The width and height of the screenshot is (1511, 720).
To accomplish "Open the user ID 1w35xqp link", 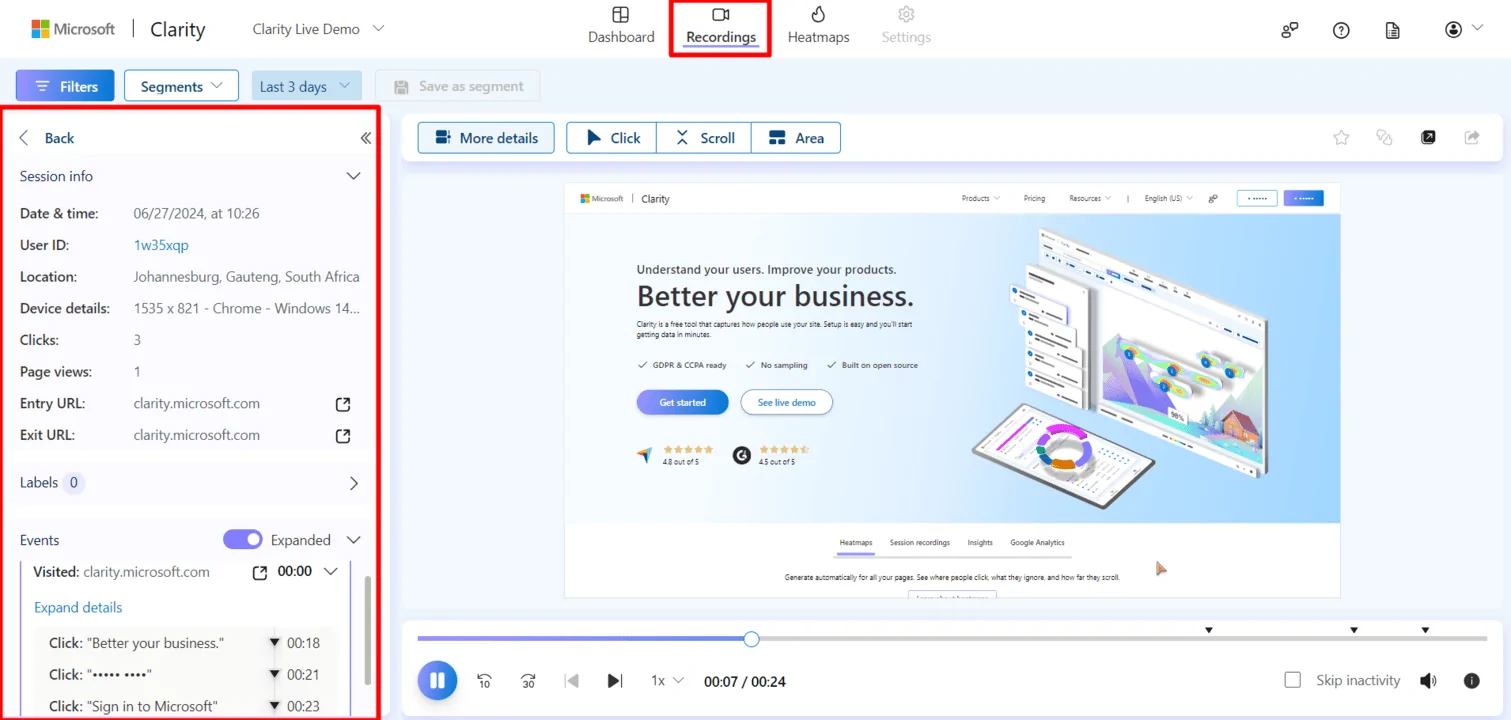I will pyautogui.click(x=161, y=245).
